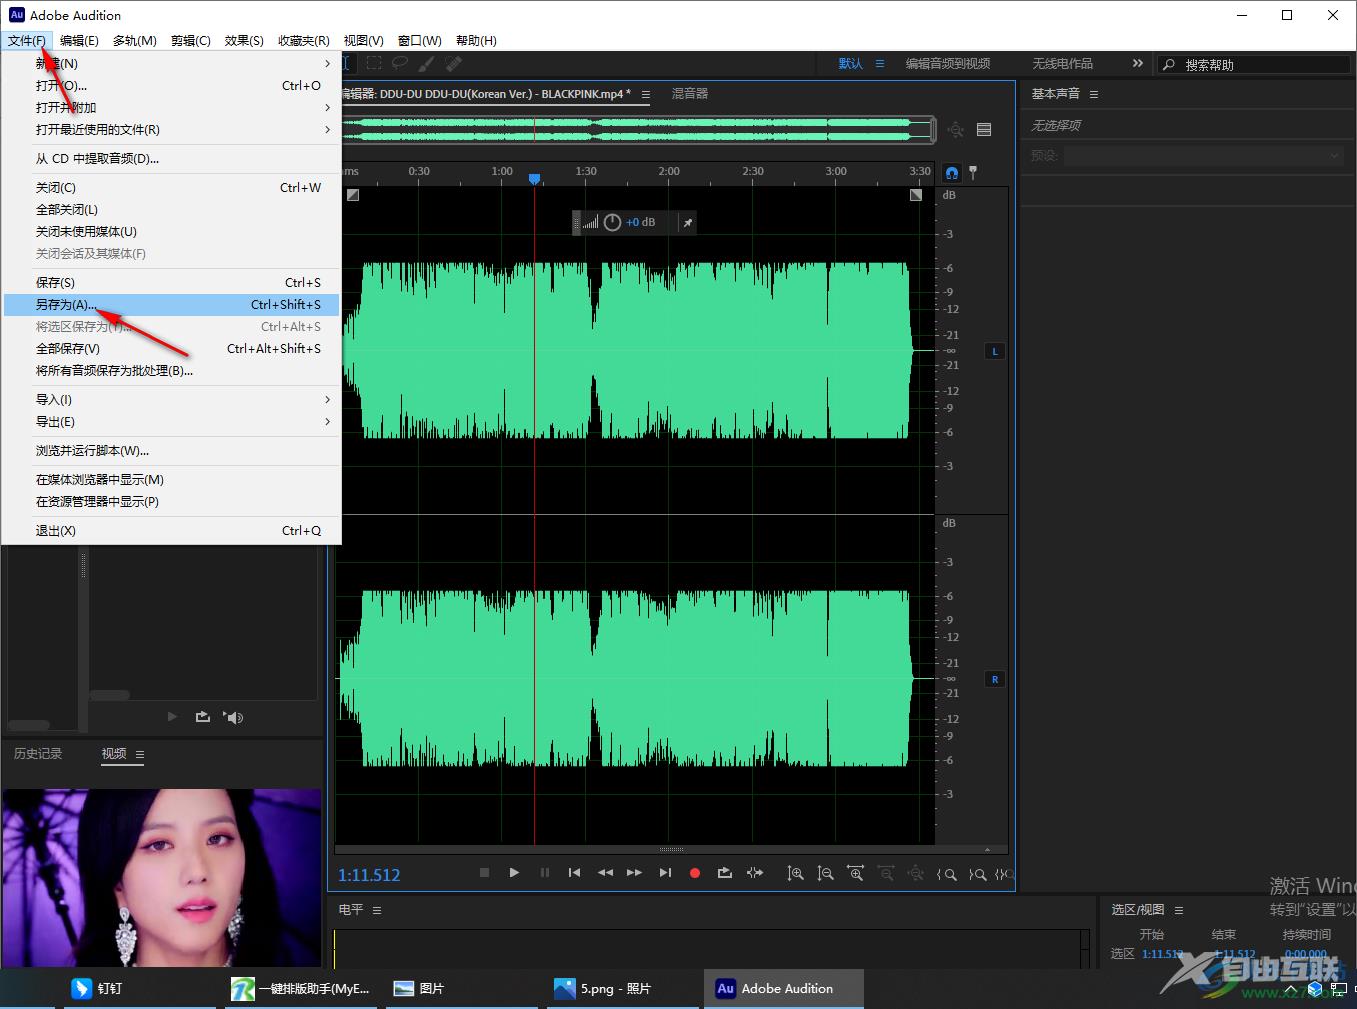Screen dimensions: 1357x1009
Task: Click the Stop transport button
Action: (x=484, y=872)
